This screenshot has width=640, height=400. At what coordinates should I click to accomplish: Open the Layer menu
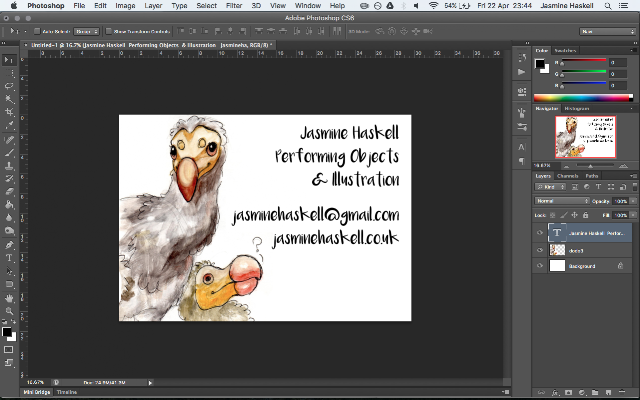153,6
